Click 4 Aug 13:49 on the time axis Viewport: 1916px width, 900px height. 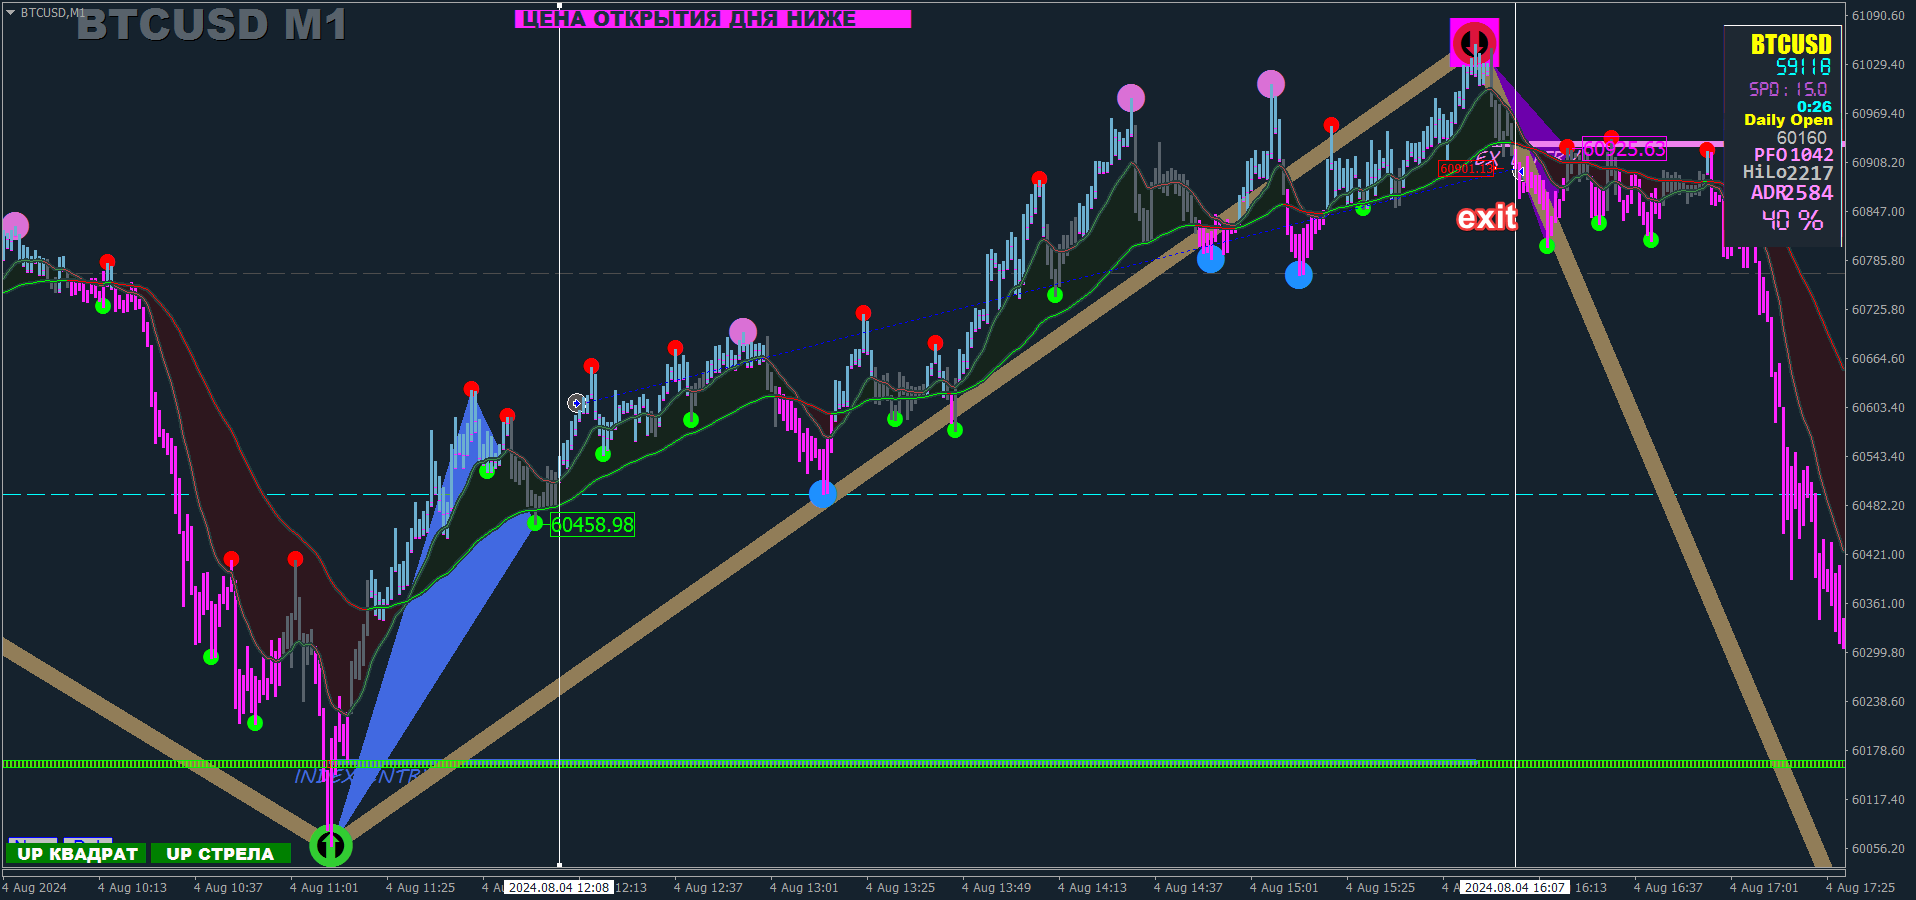[x=996, y=888]
